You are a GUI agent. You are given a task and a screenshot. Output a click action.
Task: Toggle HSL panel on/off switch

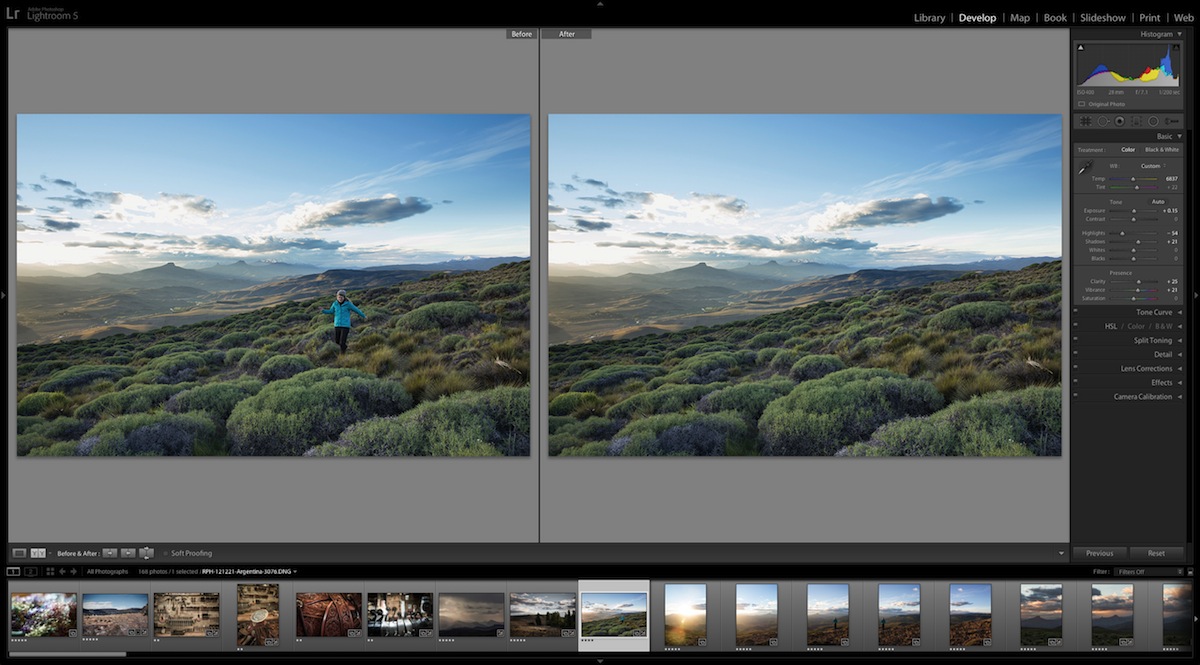(1075, 325)
